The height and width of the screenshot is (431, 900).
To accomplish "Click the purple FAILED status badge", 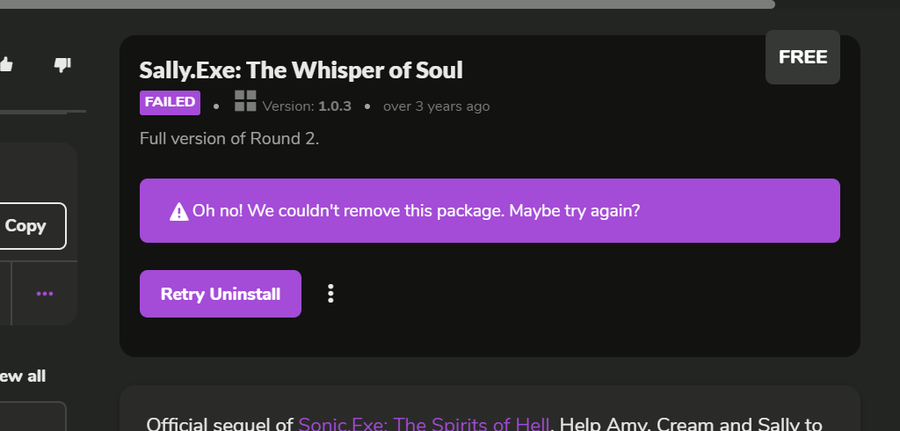I will 170,103.
